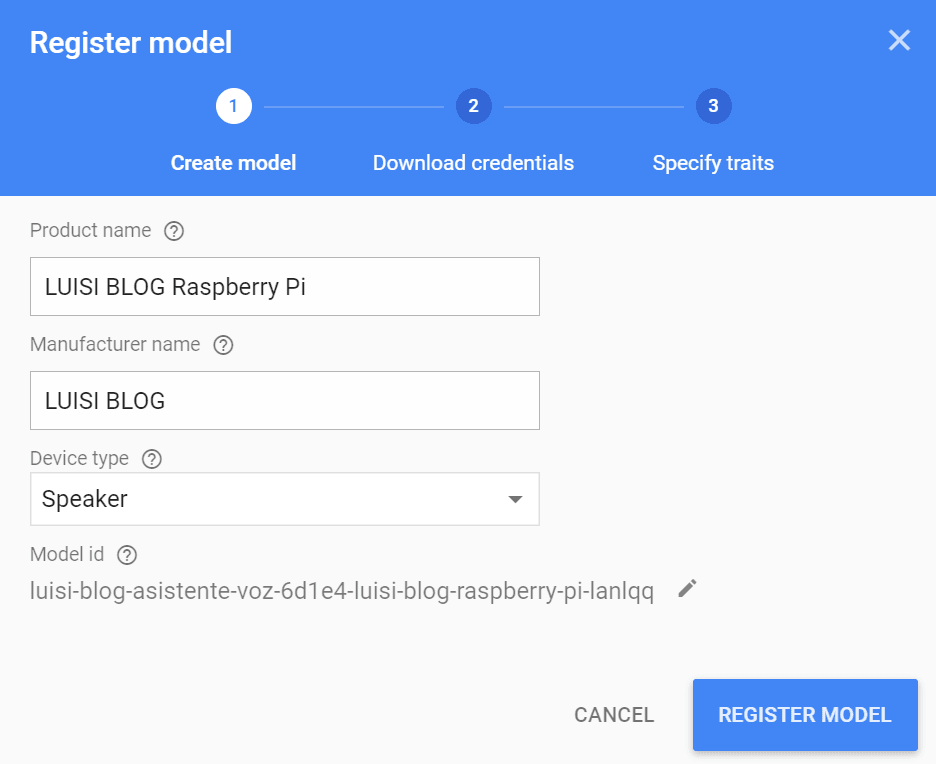Viewport: 936px width, 764px height.
Task: Switch to the Download credentials step
Action: [x=473, y=163]
